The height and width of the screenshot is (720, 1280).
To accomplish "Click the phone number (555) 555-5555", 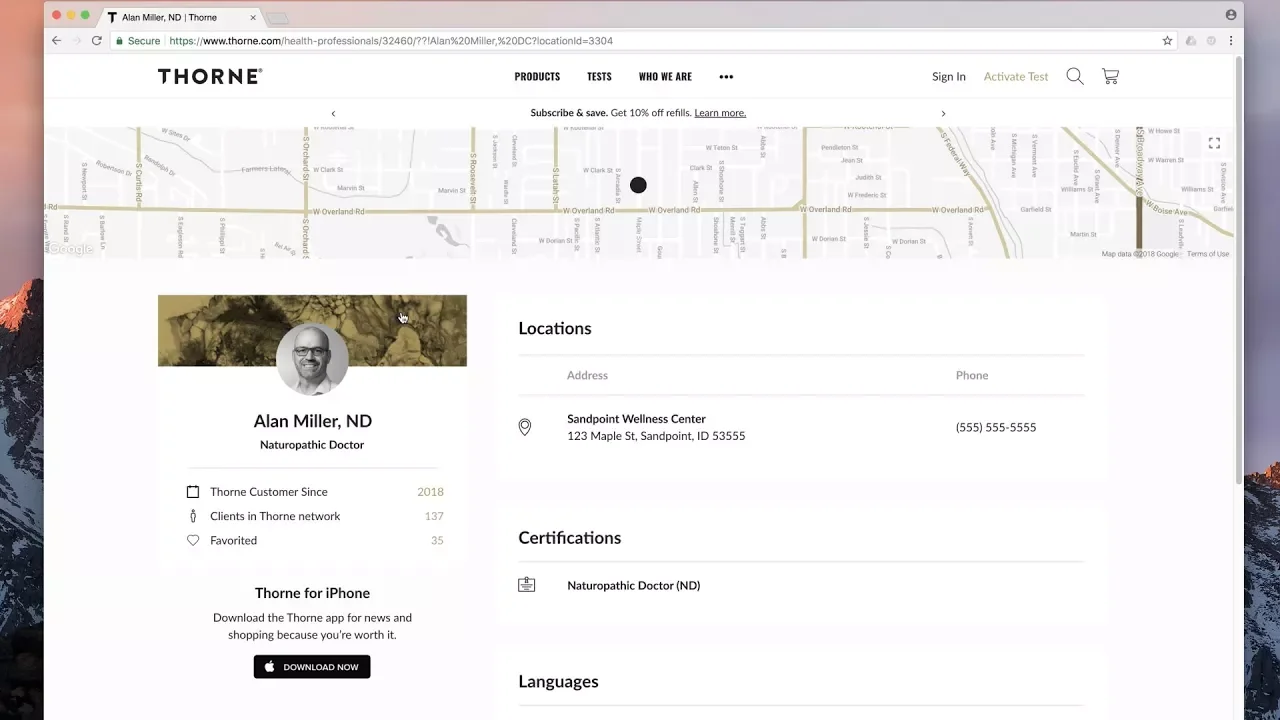I will tap(996, 427).
